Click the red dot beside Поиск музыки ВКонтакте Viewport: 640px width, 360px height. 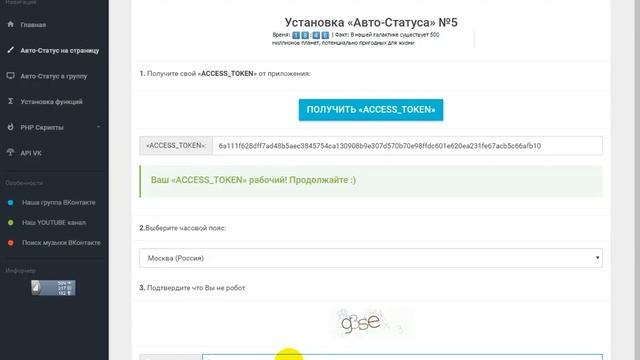(x=11, y=242)
